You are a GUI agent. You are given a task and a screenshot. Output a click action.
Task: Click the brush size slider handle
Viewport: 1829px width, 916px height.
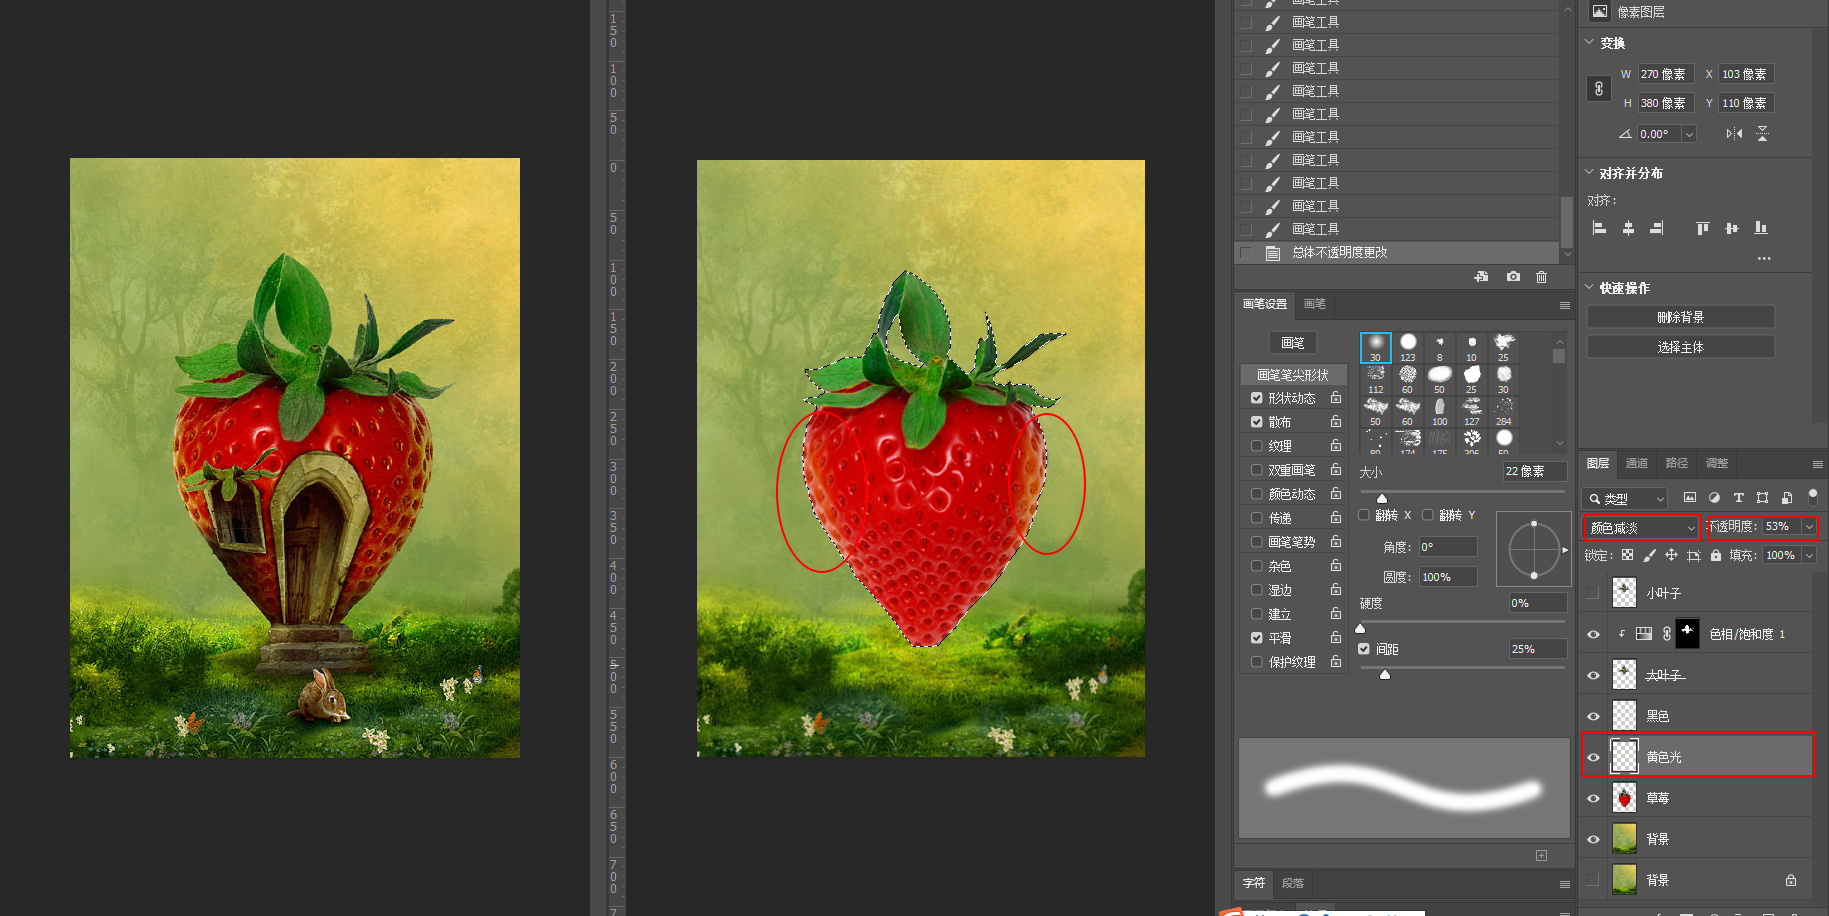tap(1382, 498)
